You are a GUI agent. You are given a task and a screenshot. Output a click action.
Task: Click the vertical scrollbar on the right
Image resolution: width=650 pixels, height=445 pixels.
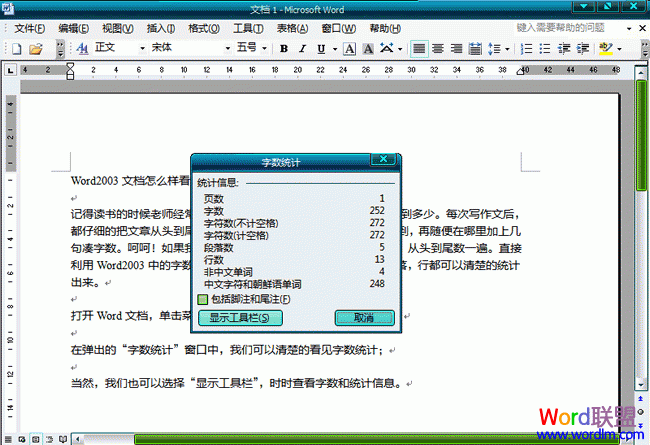pyautogui.click(x=641, y=250)
